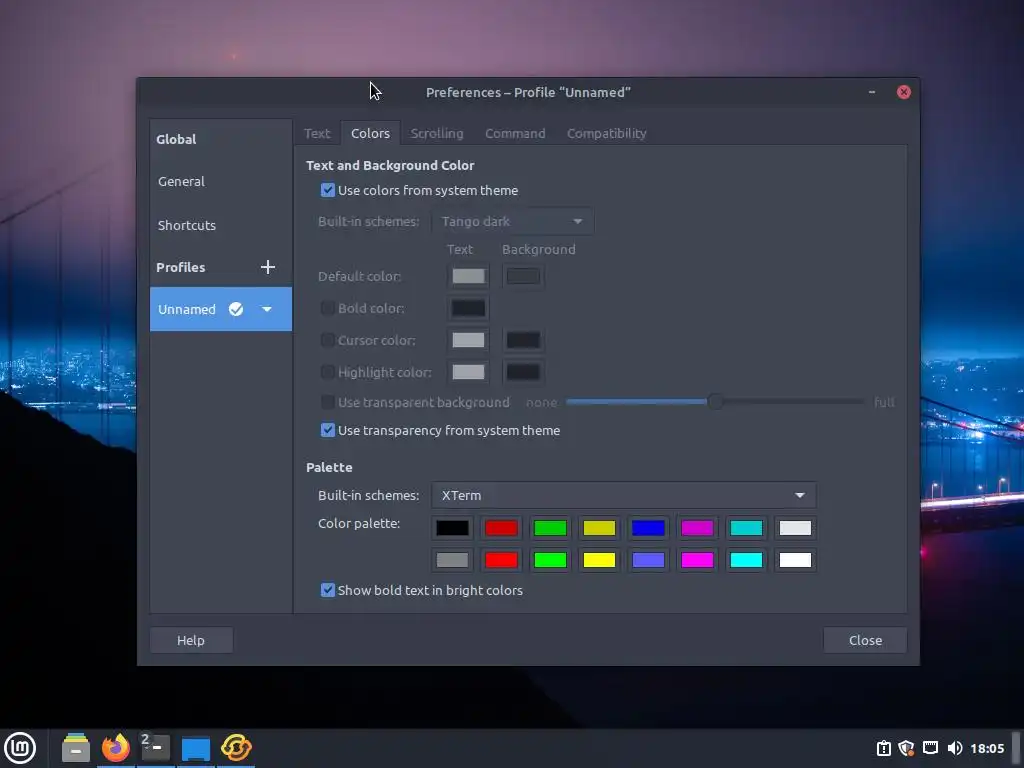Image resolution: width=1024 pixels, height=768 pixels.
Task: Edit the dark gray palette swatch, bottom row
Action: click(x=452, y=560)
